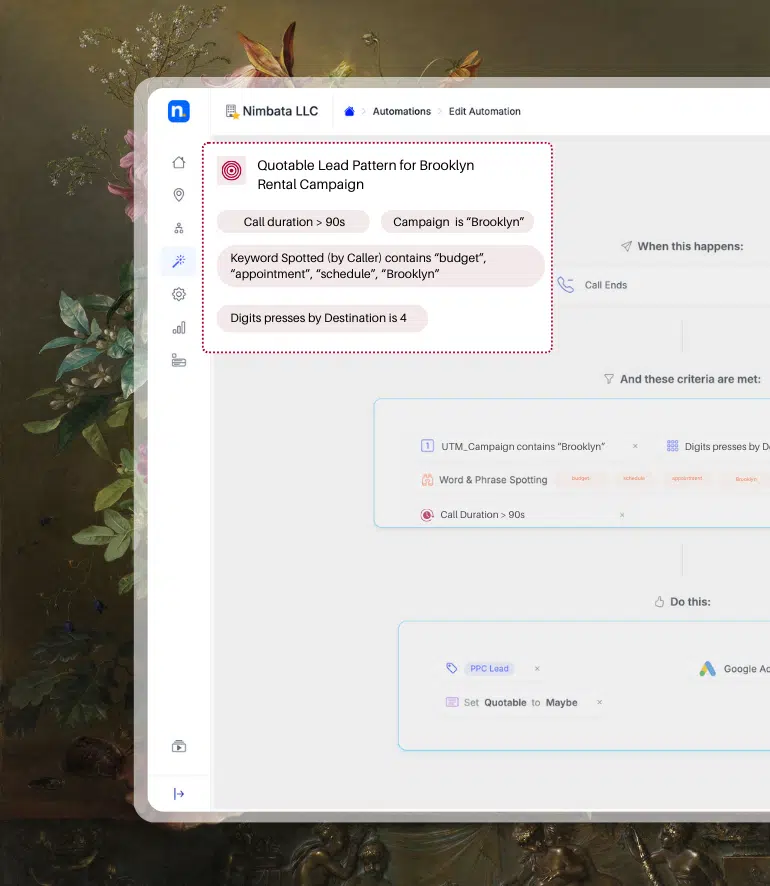Remove the PPC Lead tag action

pos(537,669)
